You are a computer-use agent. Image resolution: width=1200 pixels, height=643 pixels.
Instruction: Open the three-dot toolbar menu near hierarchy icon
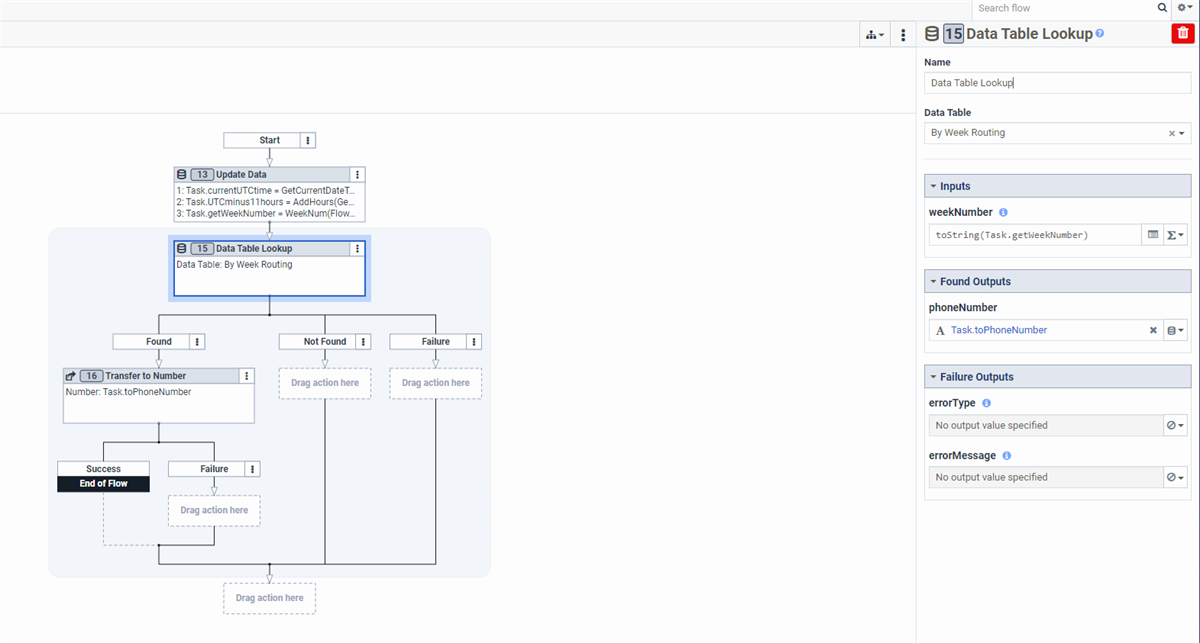[x=903, y=34]
